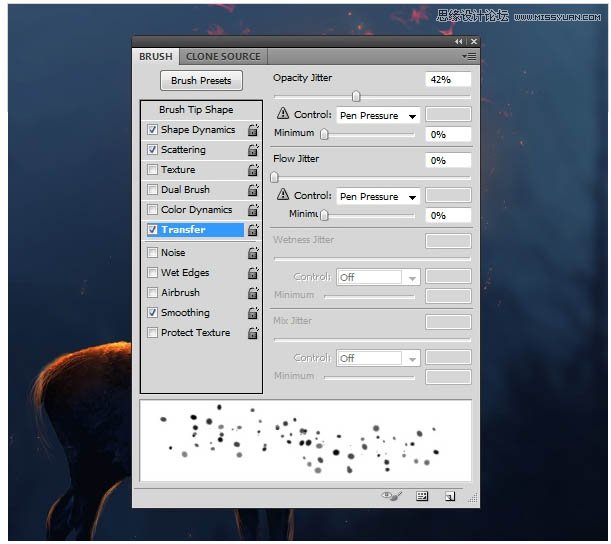Switch to the Clone Source tab

(223, 57)
